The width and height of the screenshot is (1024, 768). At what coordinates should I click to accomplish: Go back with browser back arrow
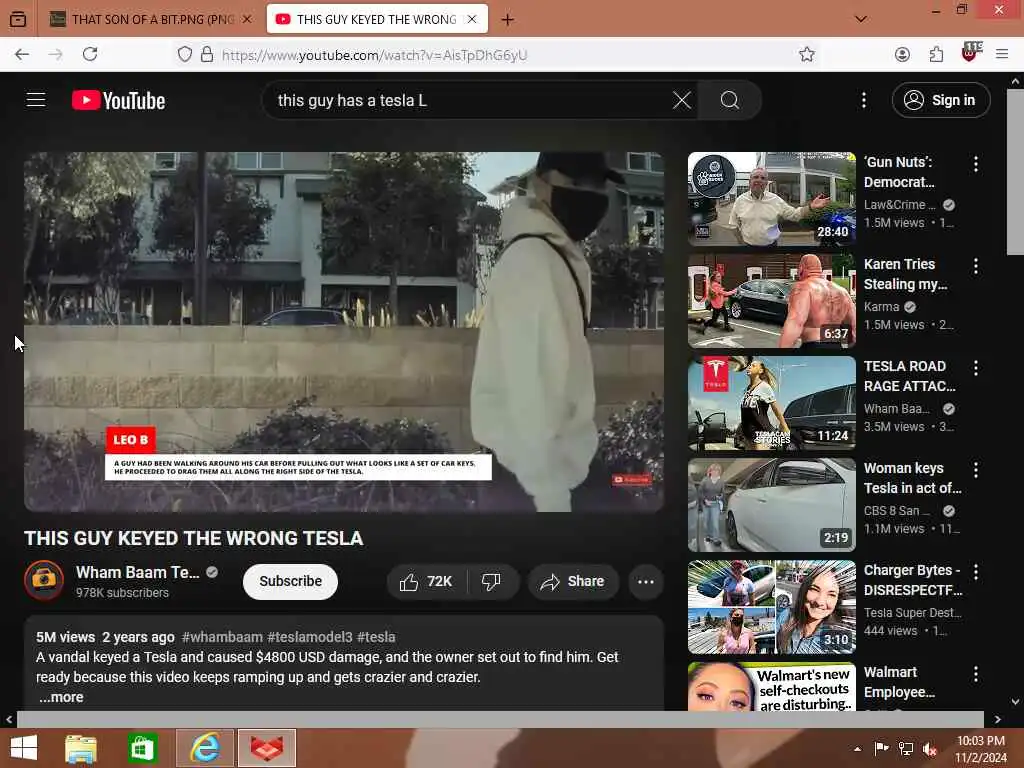pos(22,54)
